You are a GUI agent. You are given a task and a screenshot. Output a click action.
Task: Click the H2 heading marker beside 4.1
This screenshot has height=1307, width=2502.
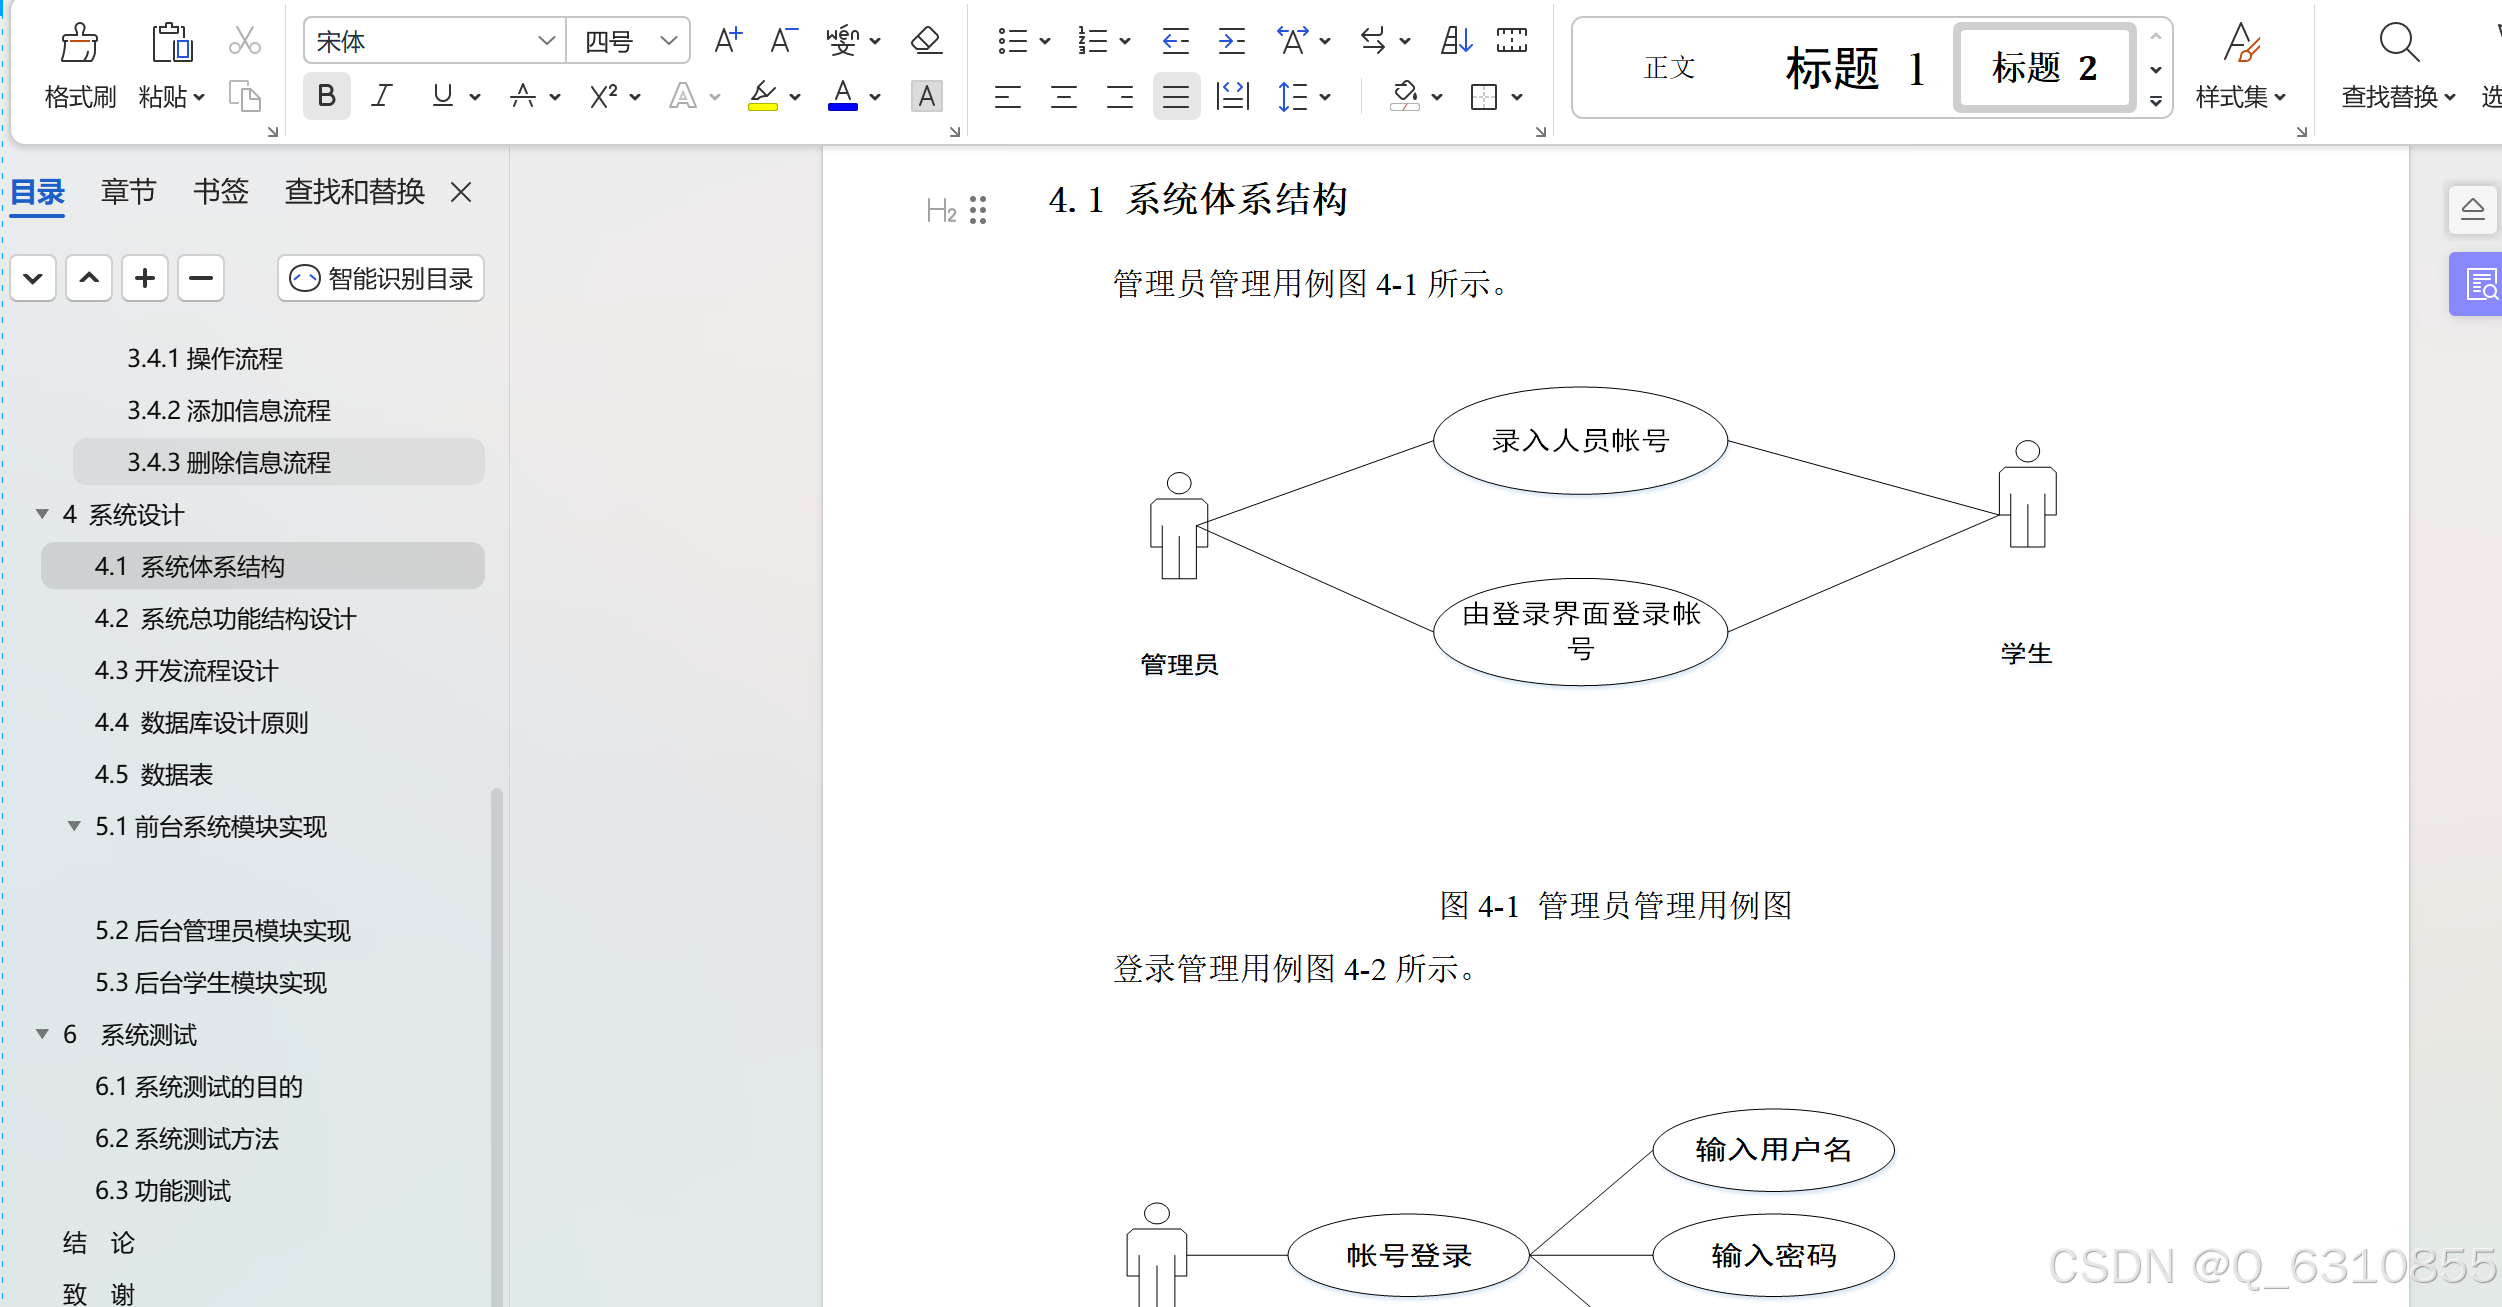pyautogui.click(x=941, y=210)
